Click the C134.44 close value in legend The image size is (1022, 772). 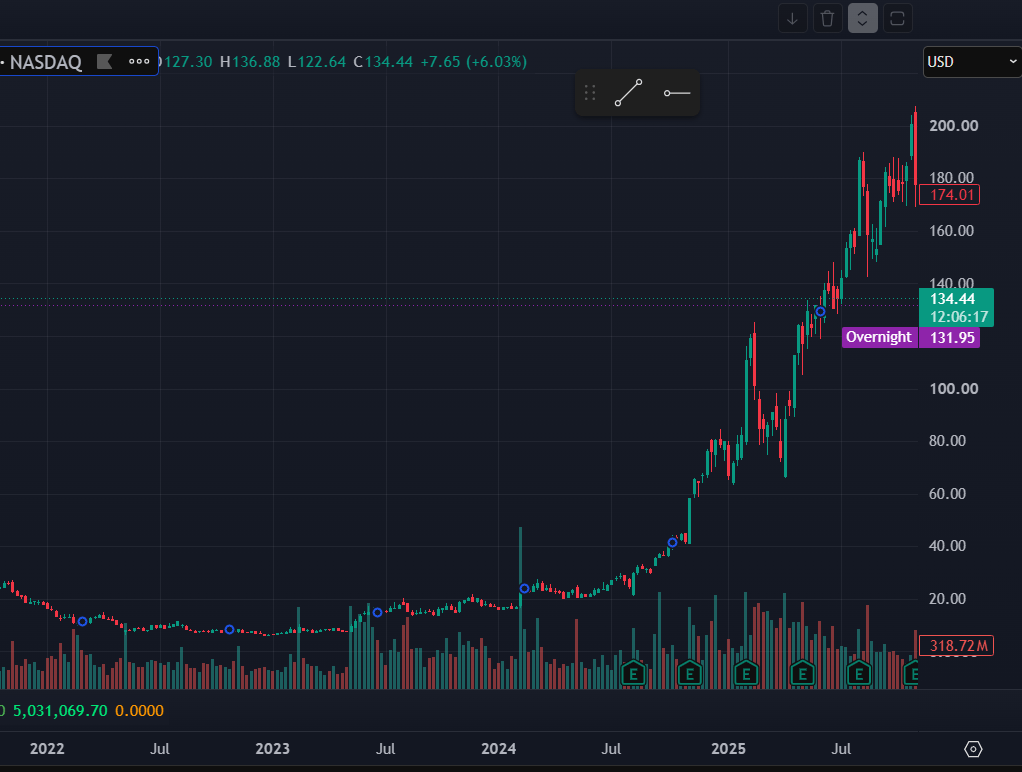click(x=383, y=62)
